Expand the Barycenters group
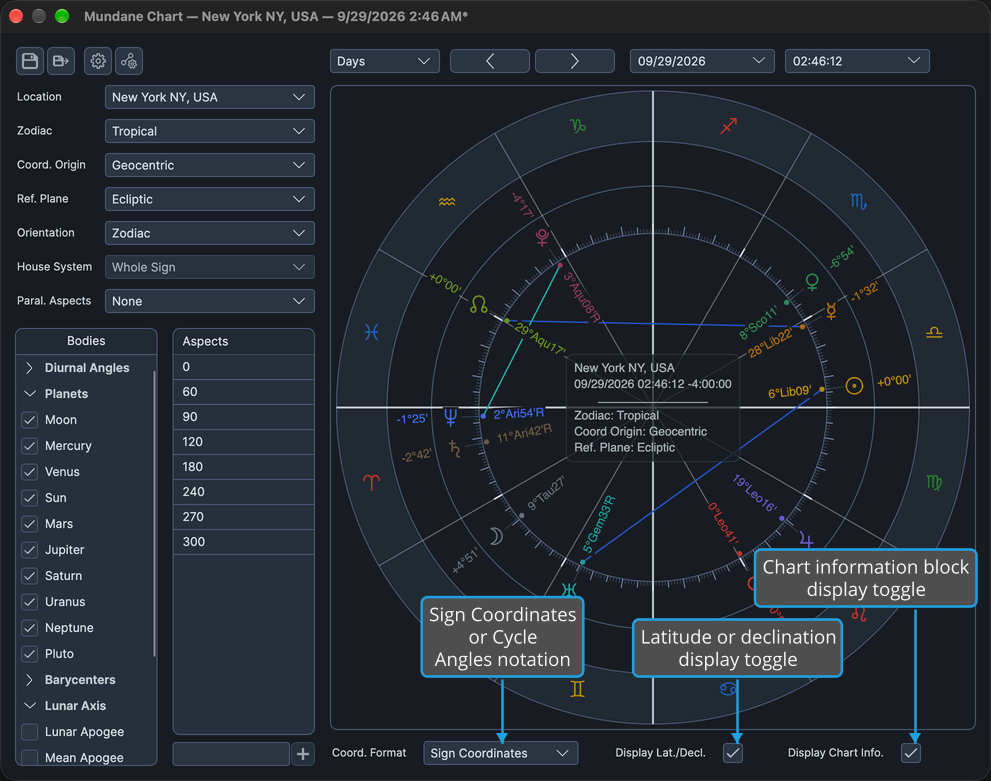The width and height of the screenshot is (991, 781). pos(29,680)
